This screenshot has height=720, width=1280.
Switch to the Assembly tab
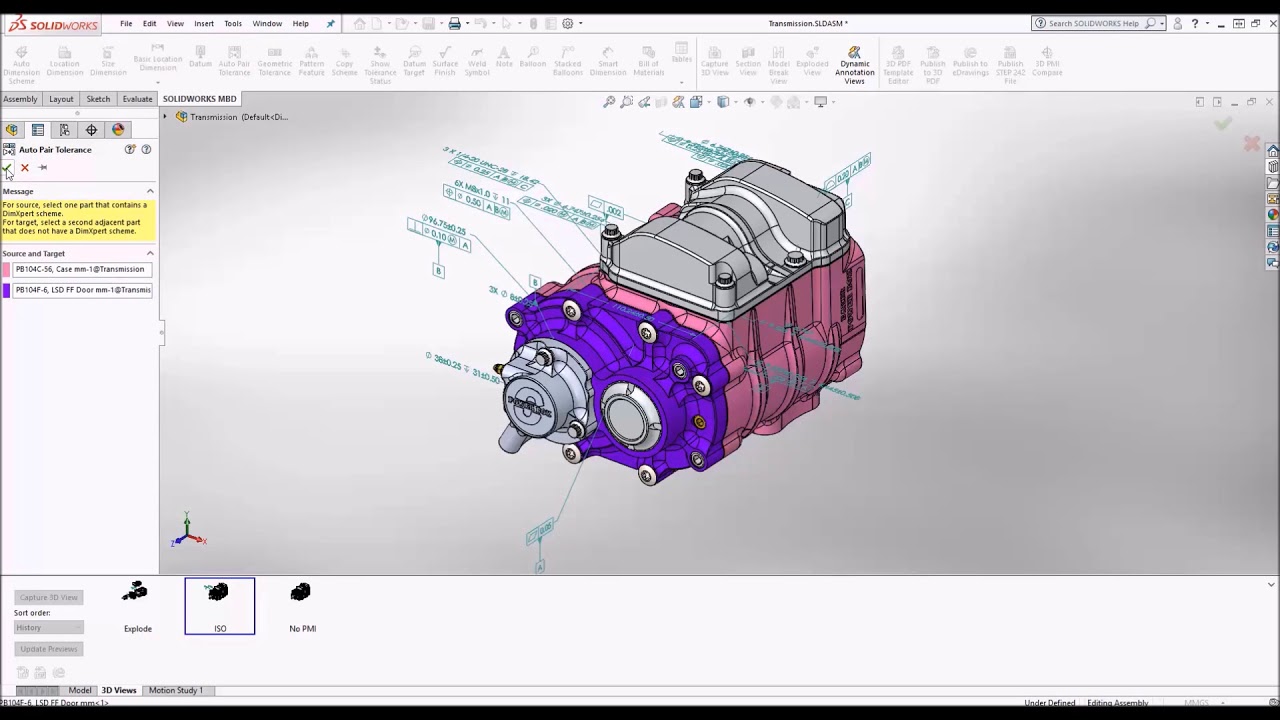point(20,99)
